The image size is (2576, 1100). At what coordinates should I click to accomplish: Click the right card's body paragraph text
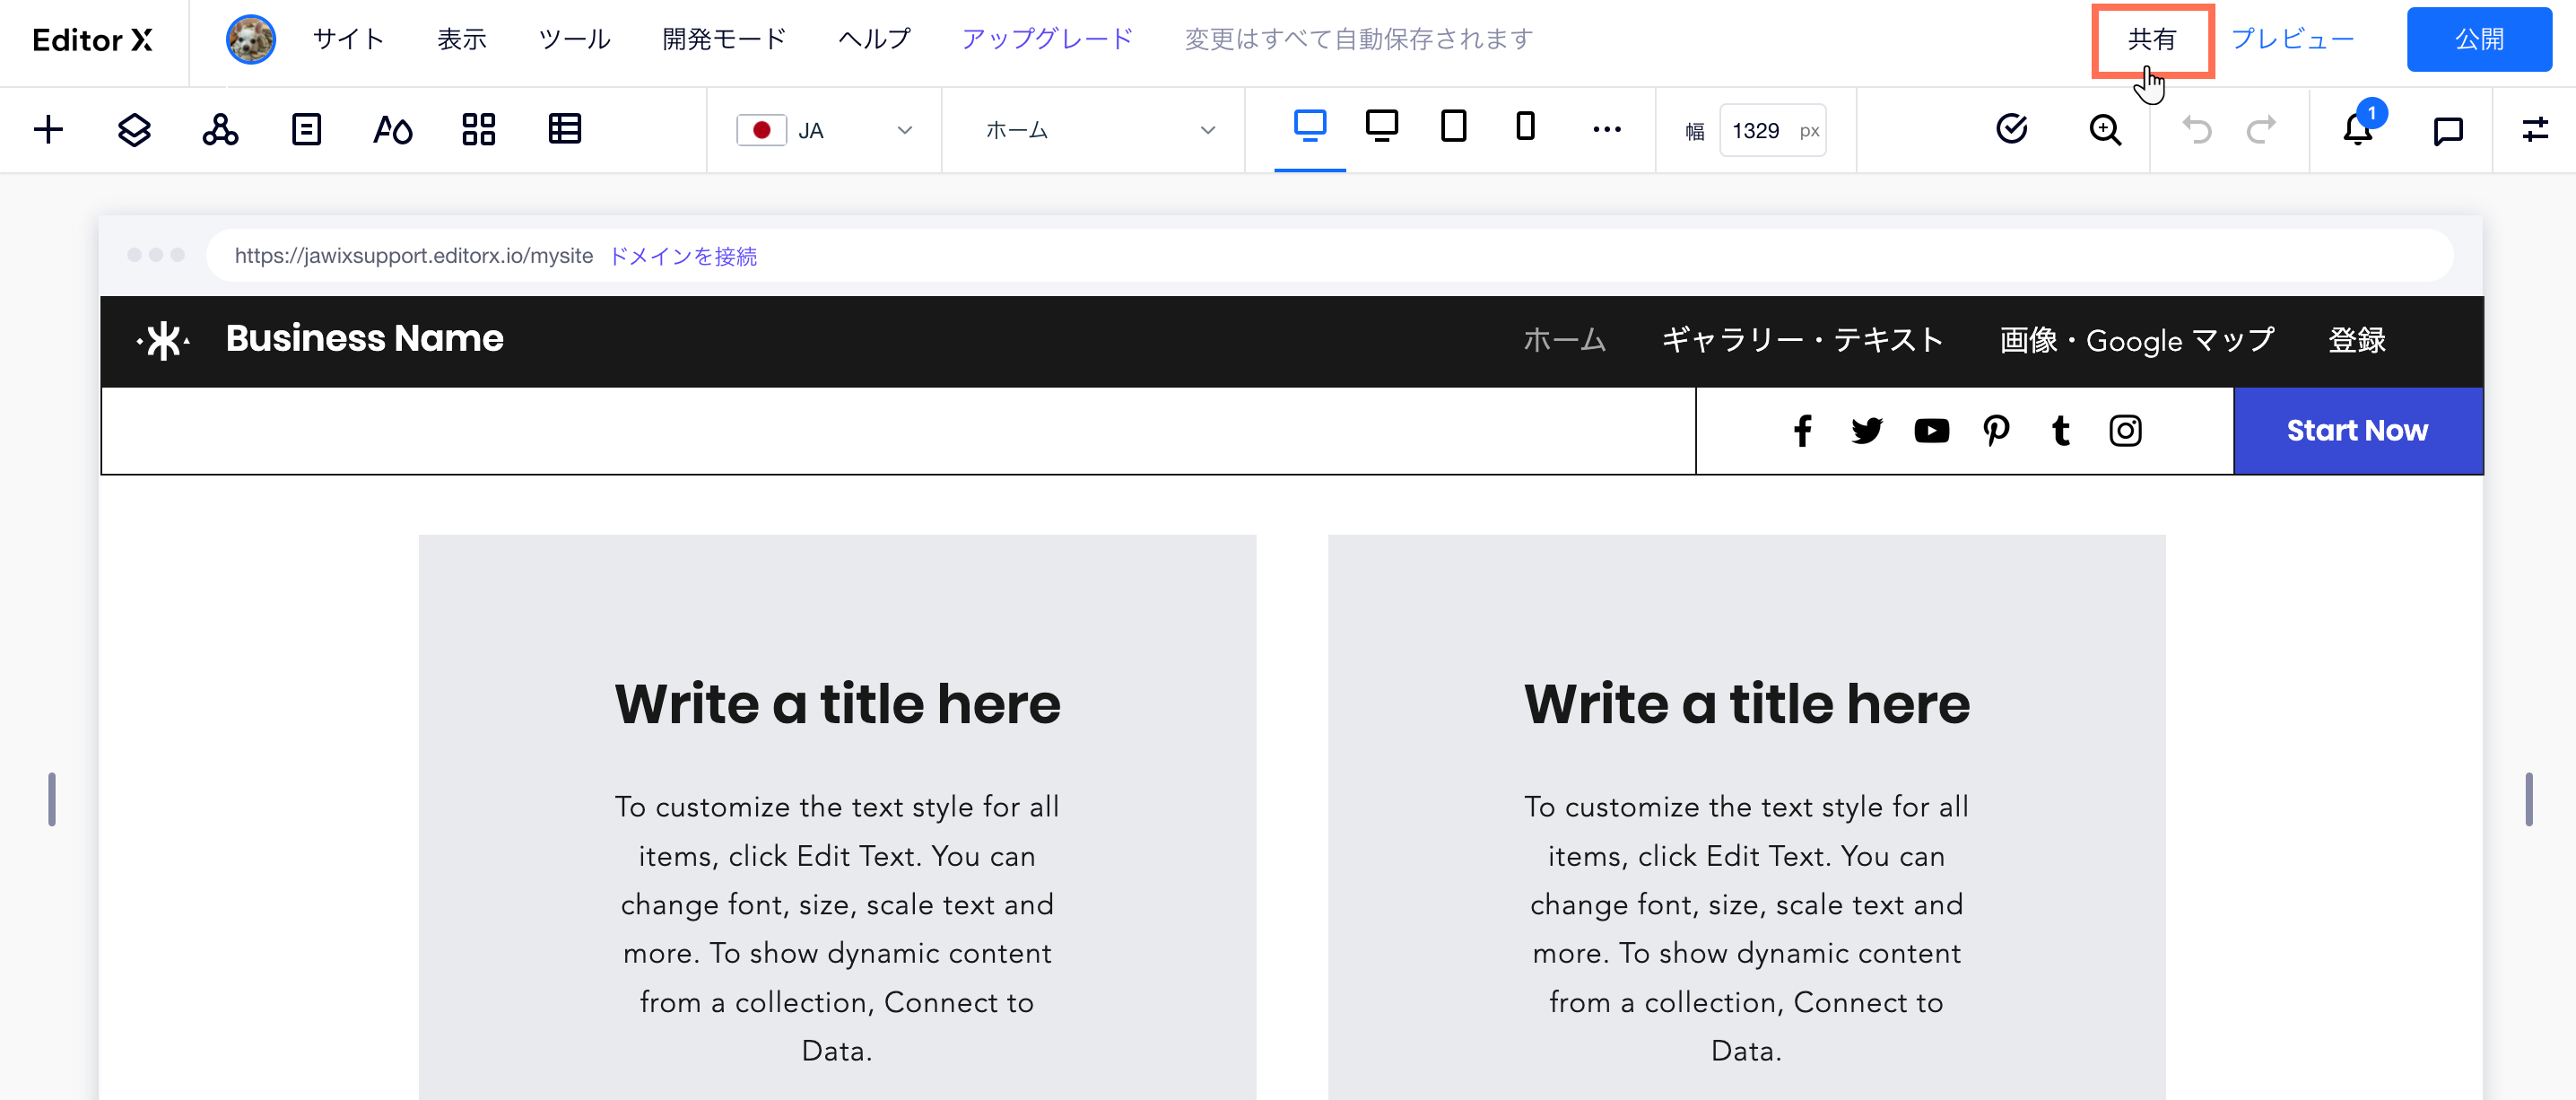1746,929
